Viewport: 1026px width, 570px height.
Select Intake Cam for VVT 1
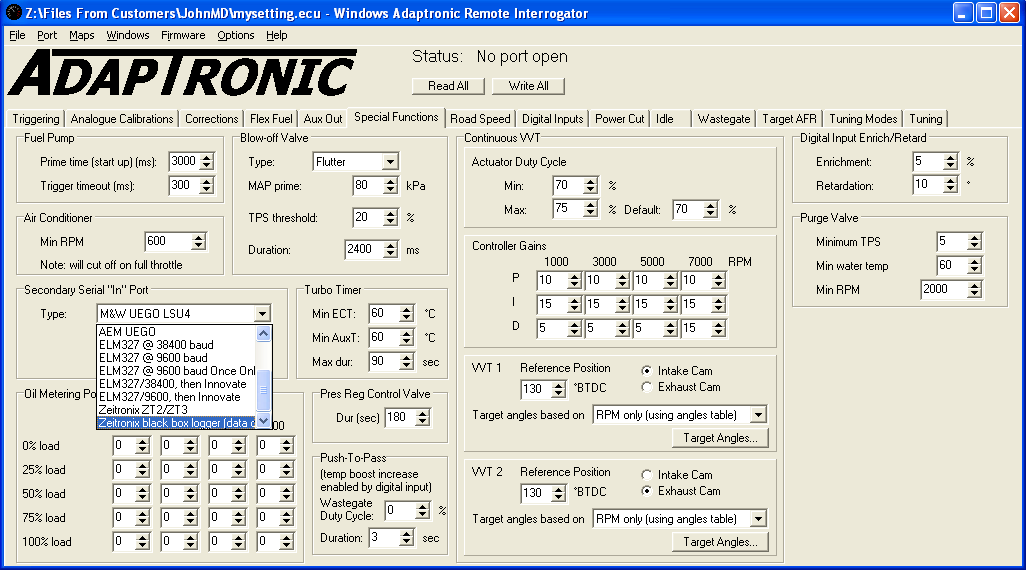(648, 371)
